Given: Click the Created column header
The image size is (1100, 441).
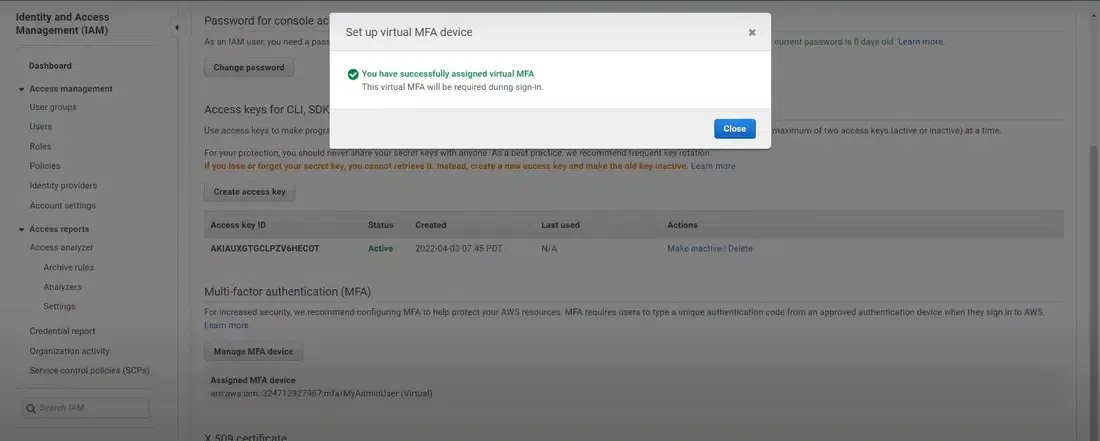Looking at the screenshot, I should pyautogui.click(x=430, y=225).
